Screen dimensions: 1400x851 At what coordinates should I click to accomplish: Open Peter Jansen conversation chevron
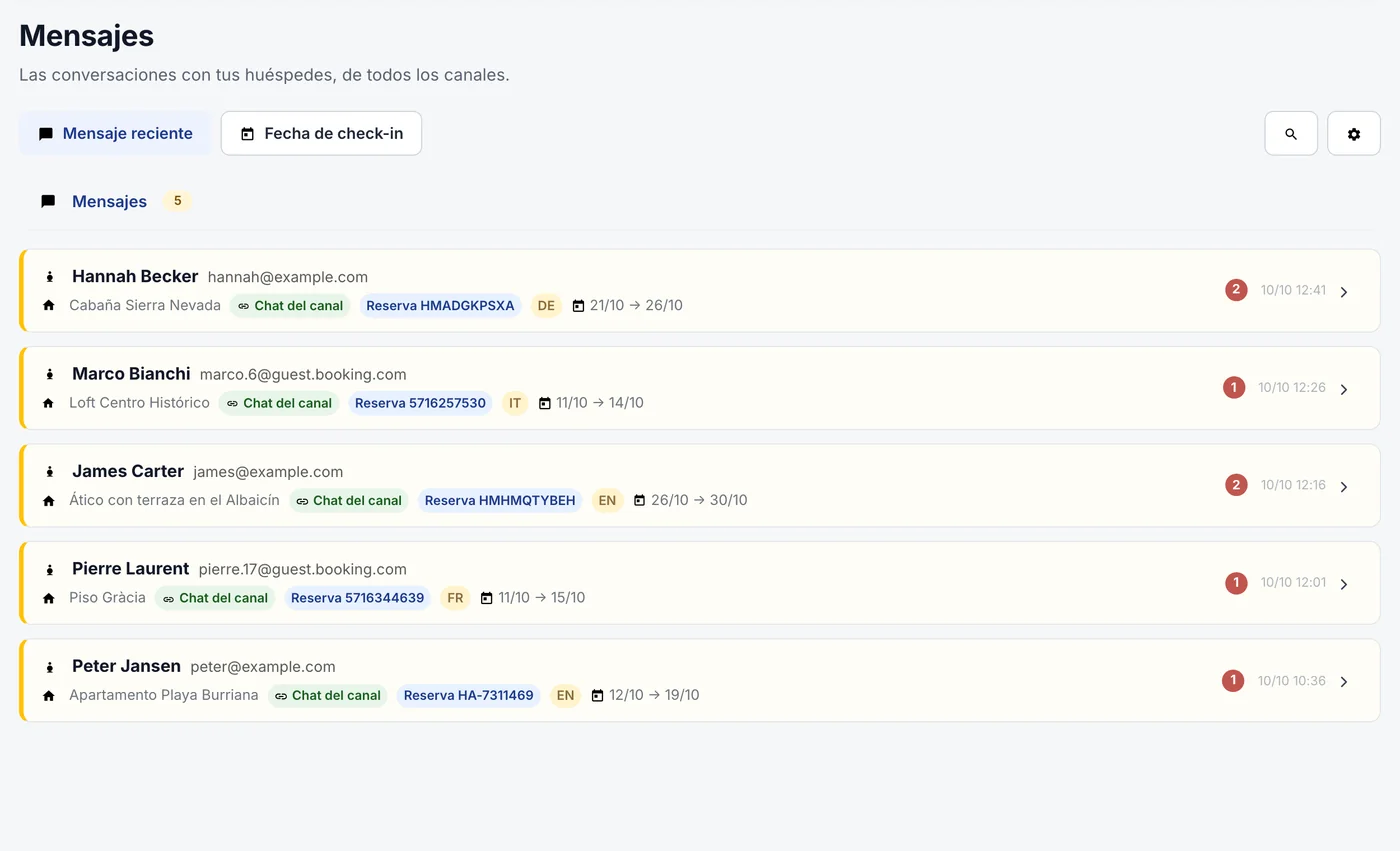click(x=1344, y=682)
